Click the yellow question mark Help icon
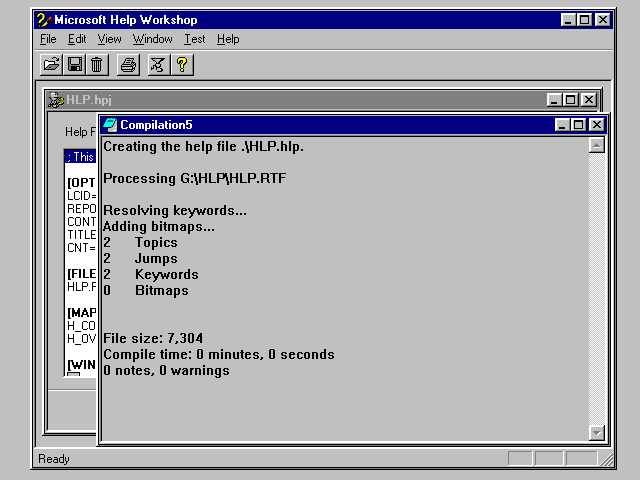This screenshot has height=480, width=640. pyautogui.click(x=181, y=65)
